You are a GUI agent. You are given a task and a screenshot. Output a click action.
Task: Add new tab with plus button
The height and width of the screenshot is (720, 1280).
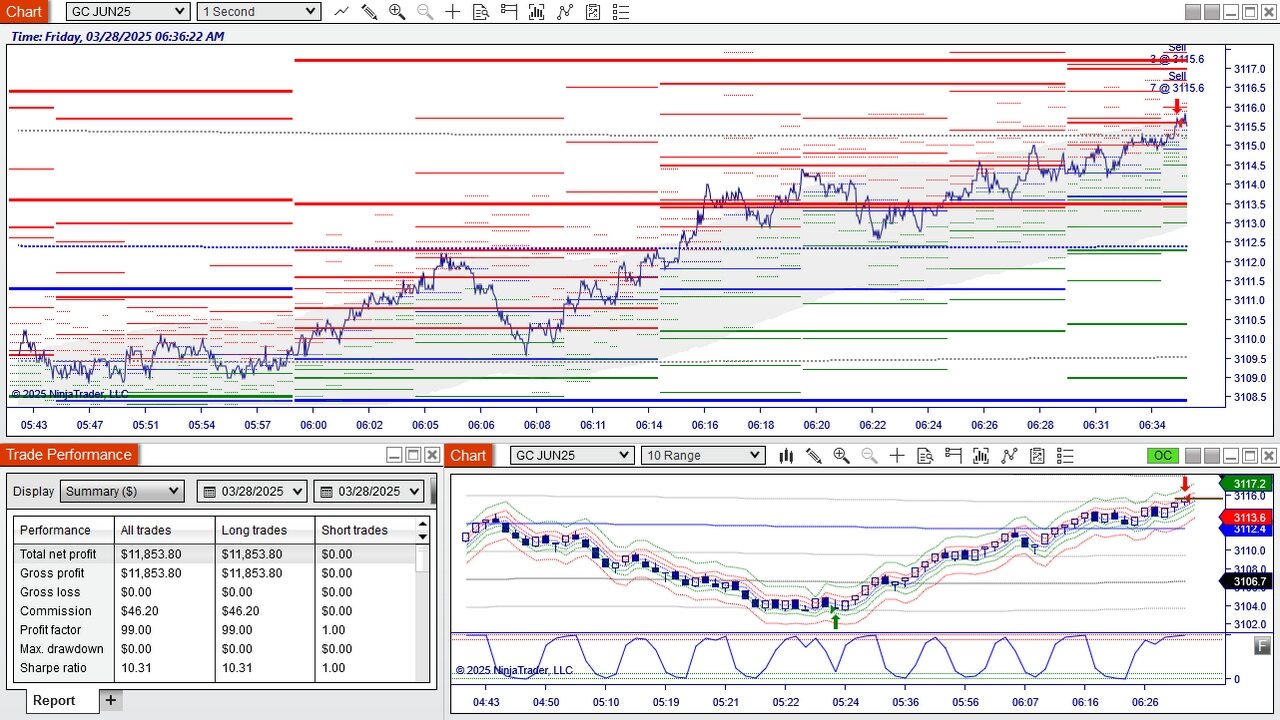[111, 701]
